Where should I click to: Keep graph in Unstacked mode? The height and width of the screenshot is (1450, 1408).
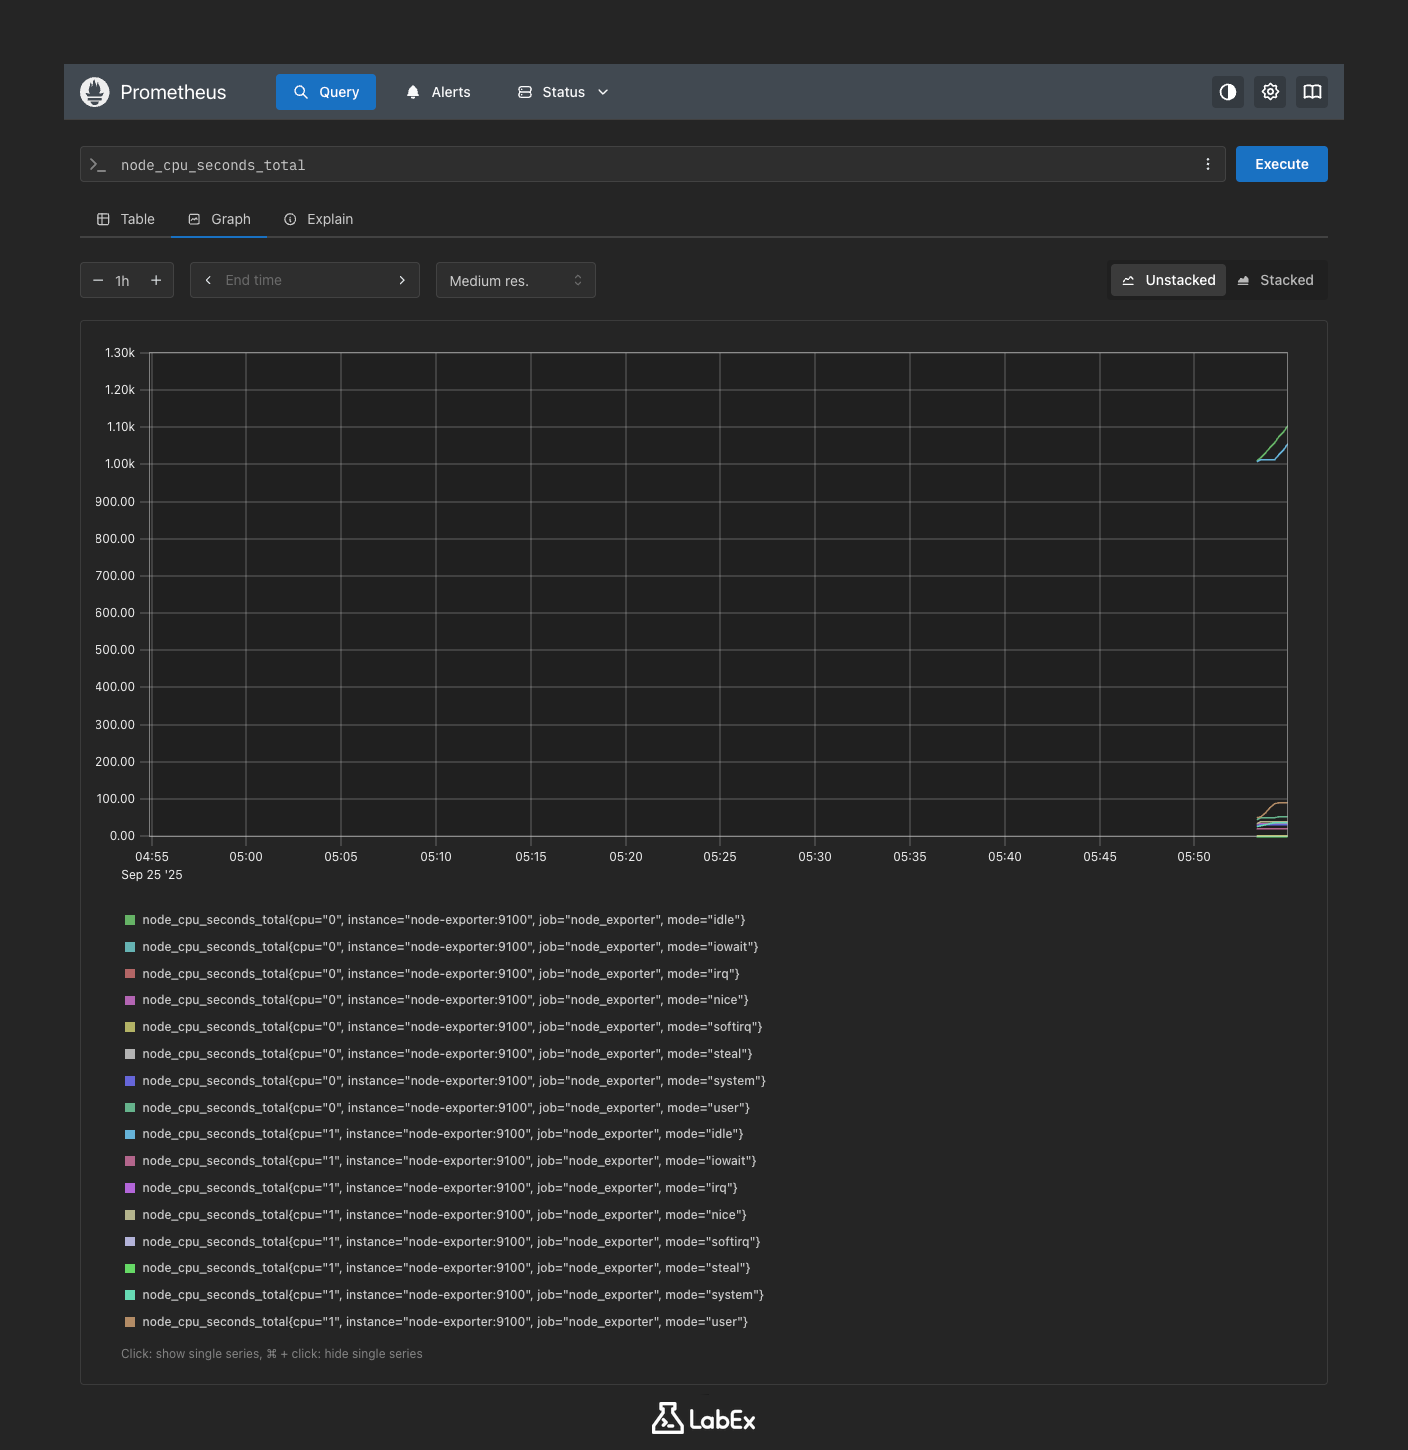point(1168,280)
